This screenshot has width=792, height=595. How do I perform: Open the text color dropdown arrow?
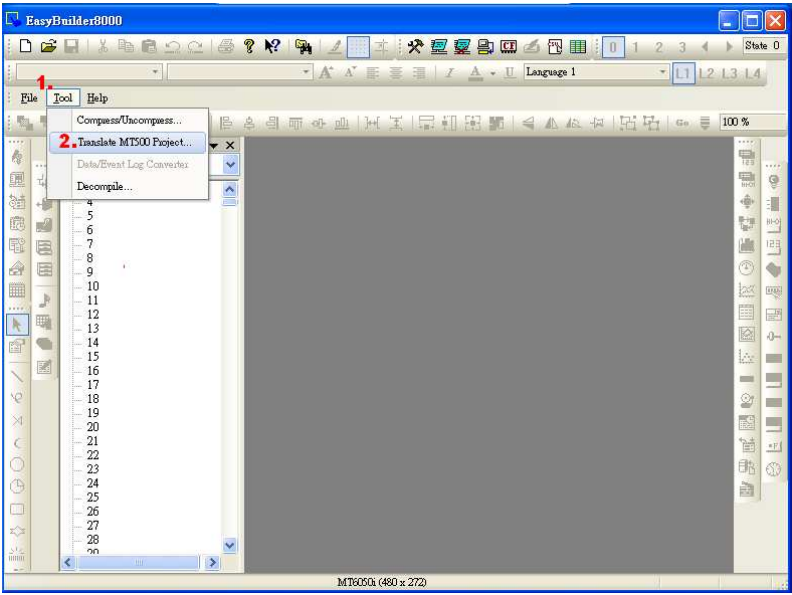(x=493, y=74)
